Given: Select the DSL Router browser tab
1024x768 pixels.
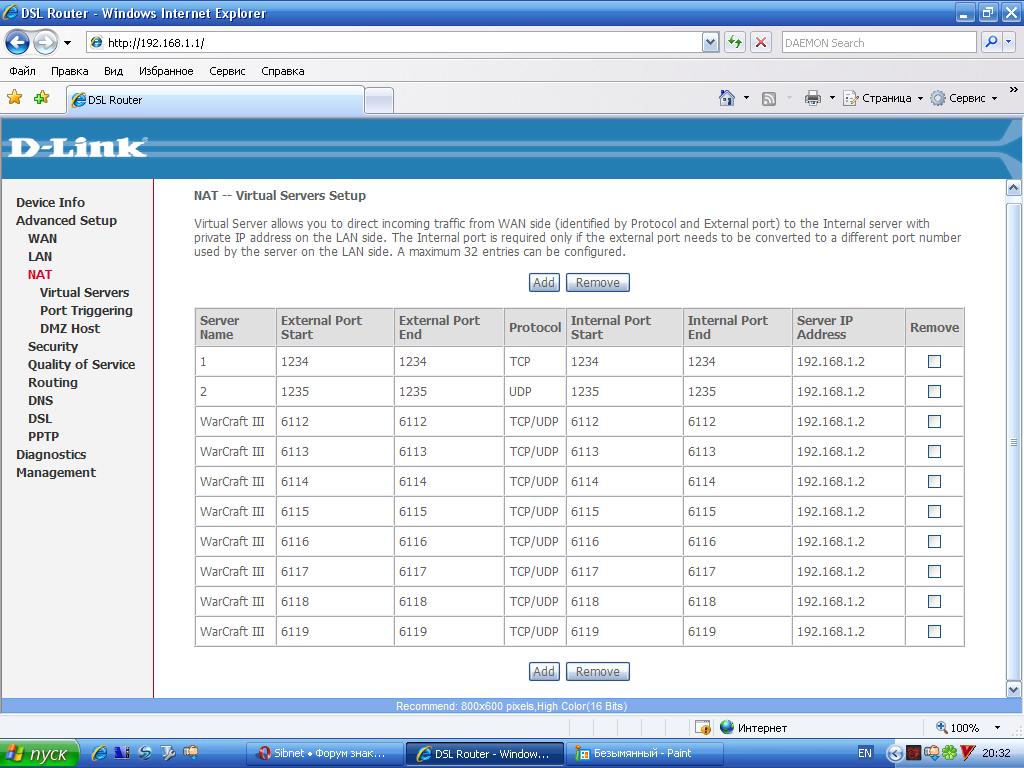Looking at the screenshot, I should pyautogui.click(x=215, y=100).
